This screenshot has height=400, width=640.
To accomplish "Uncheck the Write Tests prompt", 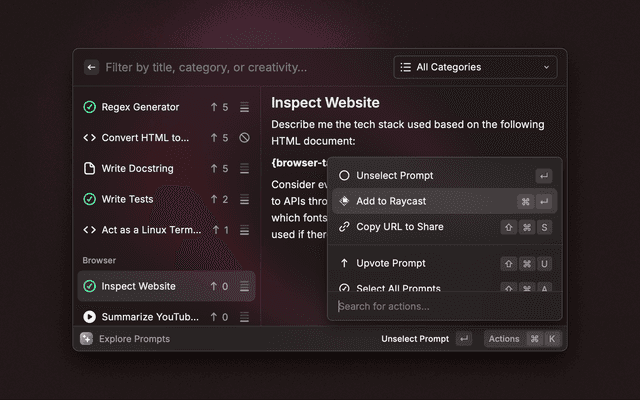I will tap(89, 200).
